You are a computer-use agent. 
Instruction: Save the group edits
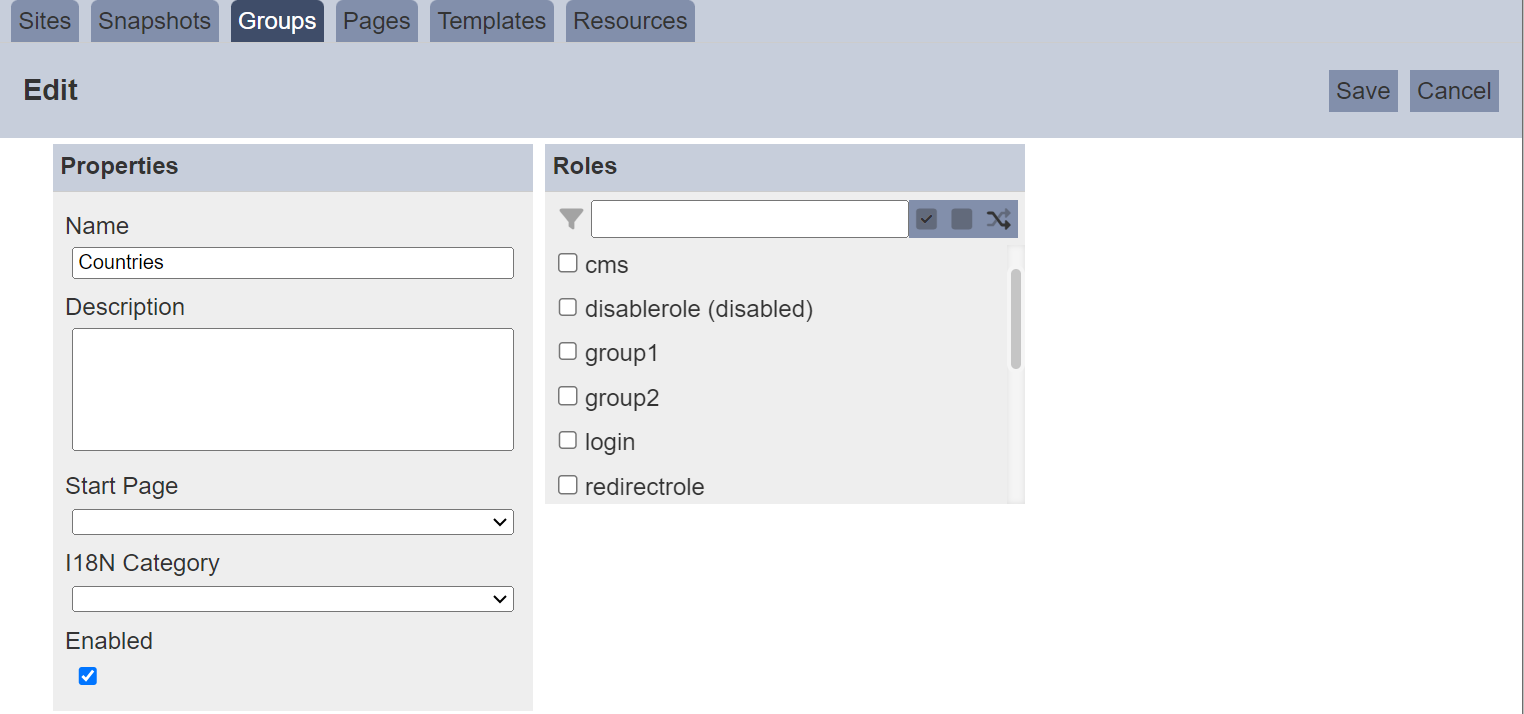pyautogui.click(x=1363, y=91)
